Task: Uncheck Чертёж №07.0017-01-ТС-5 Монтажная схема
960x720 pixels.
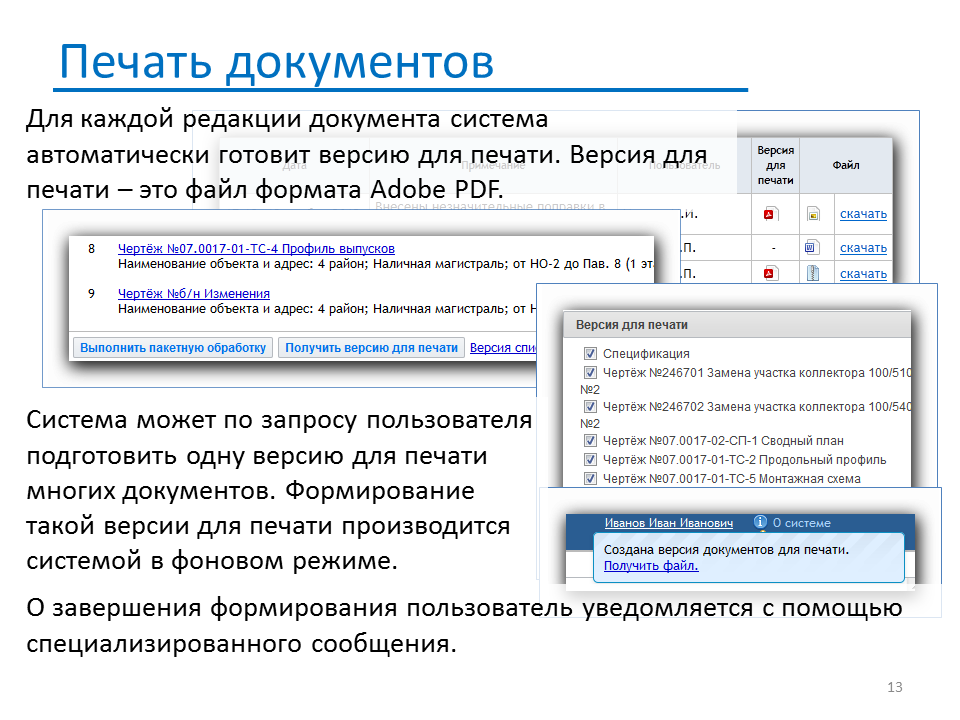Action: [590, 478]
